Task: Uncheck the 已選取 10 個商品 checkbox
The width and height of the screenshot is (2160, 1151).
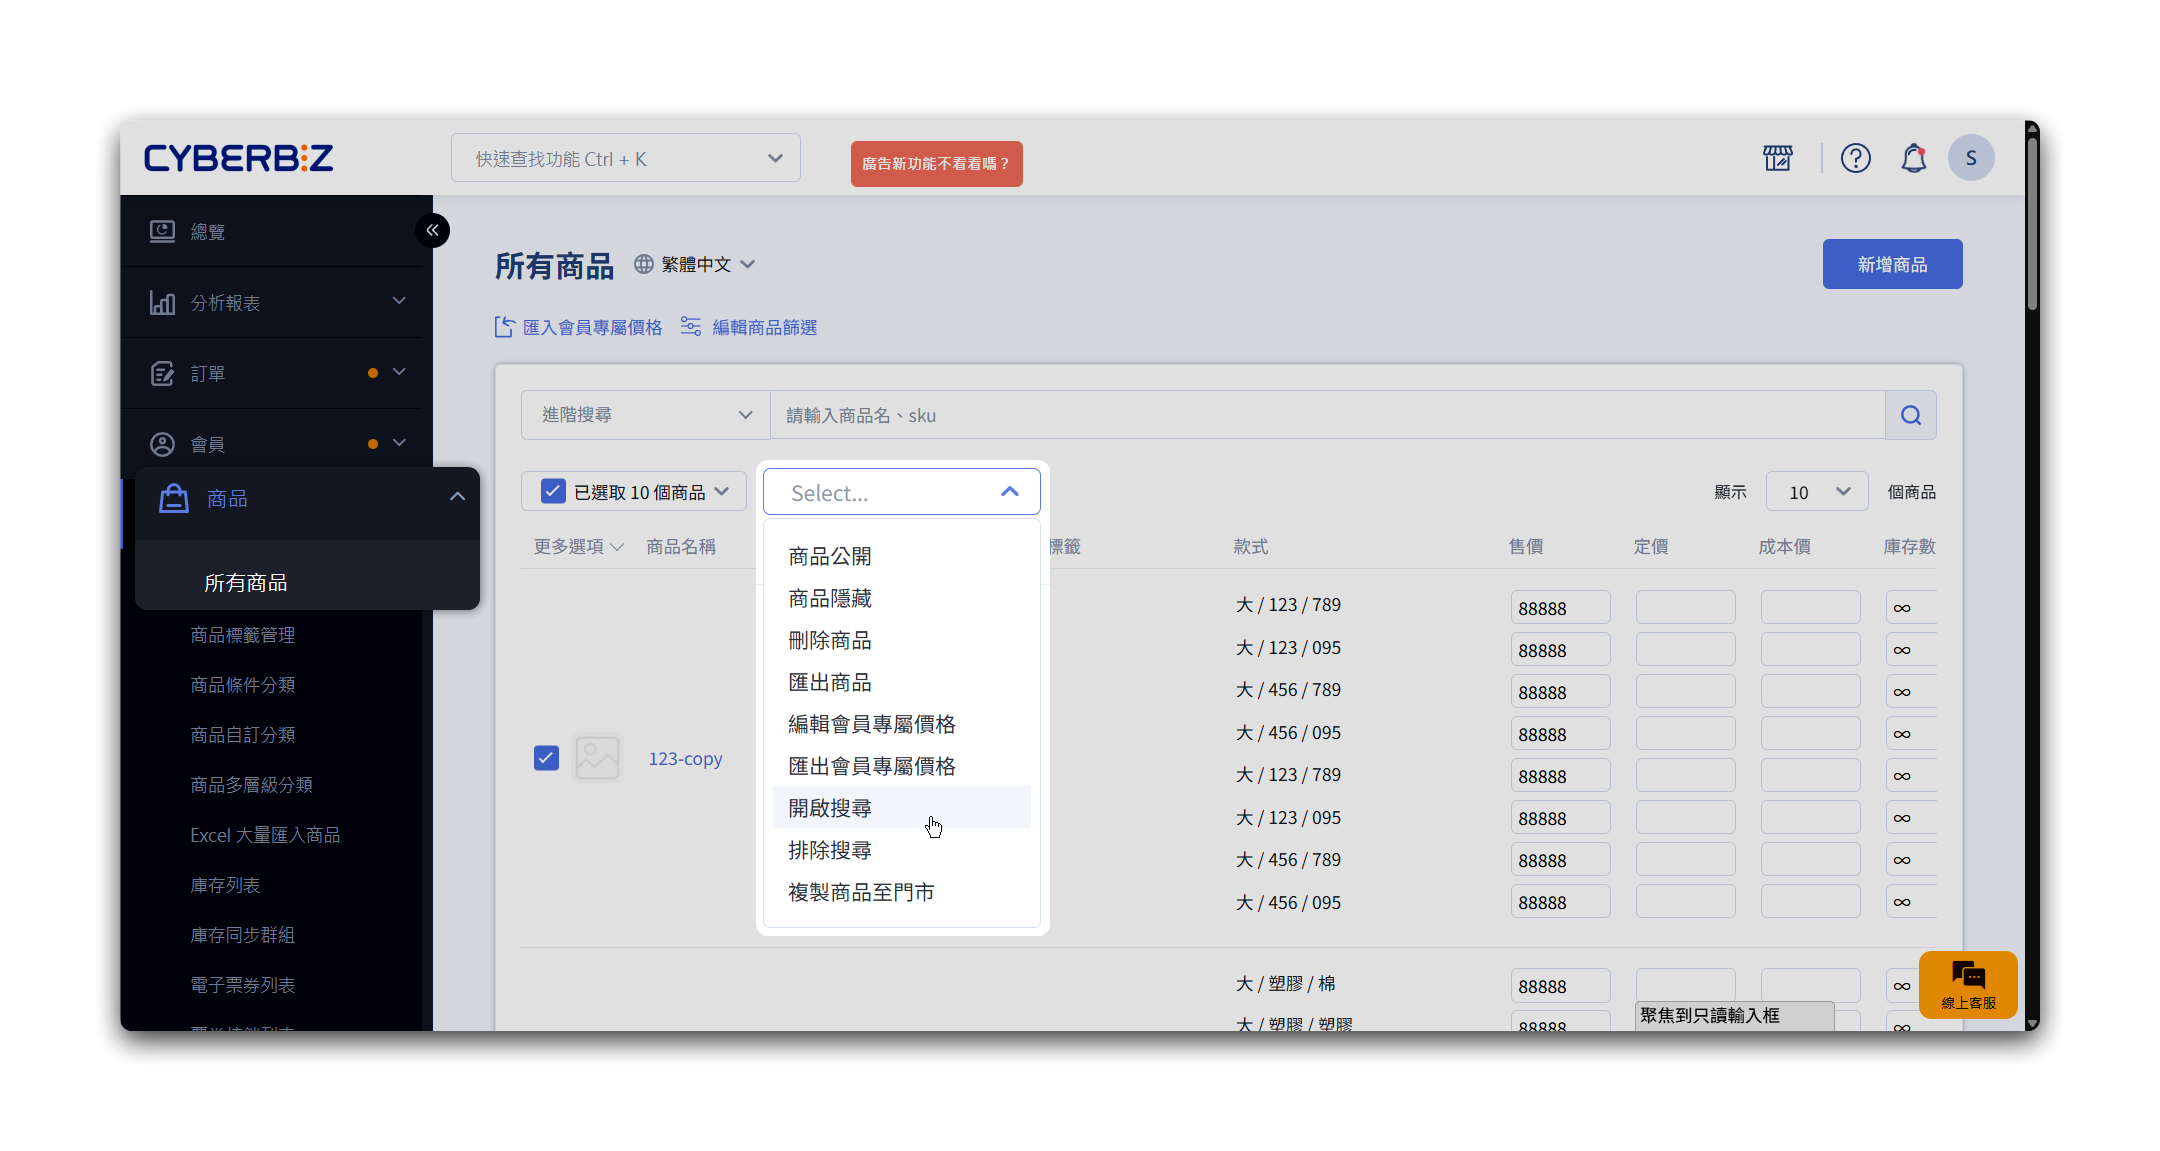Action: [553, 491]
